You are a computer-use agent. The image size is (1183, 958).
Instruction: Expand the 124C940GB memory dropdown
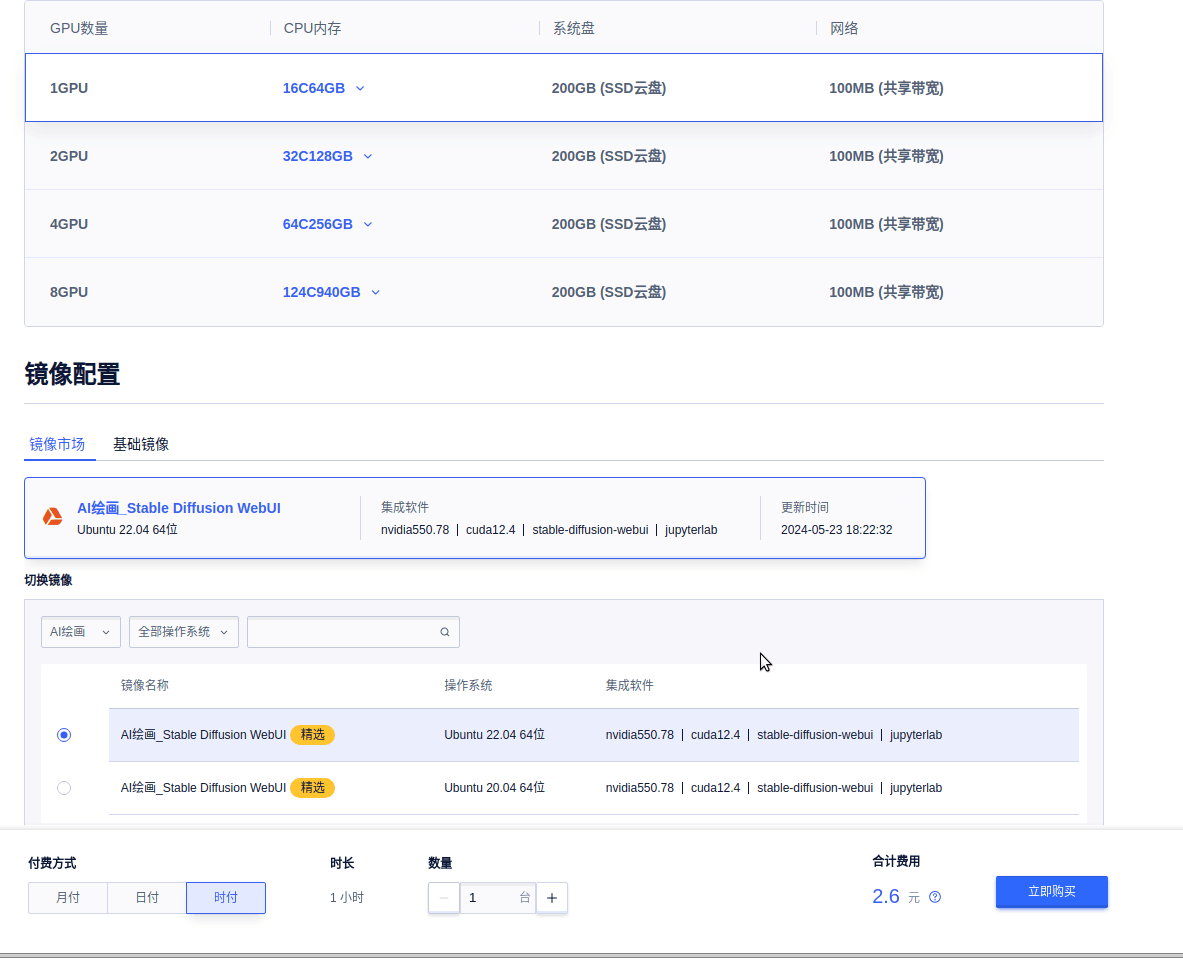[x=331, y=292]
